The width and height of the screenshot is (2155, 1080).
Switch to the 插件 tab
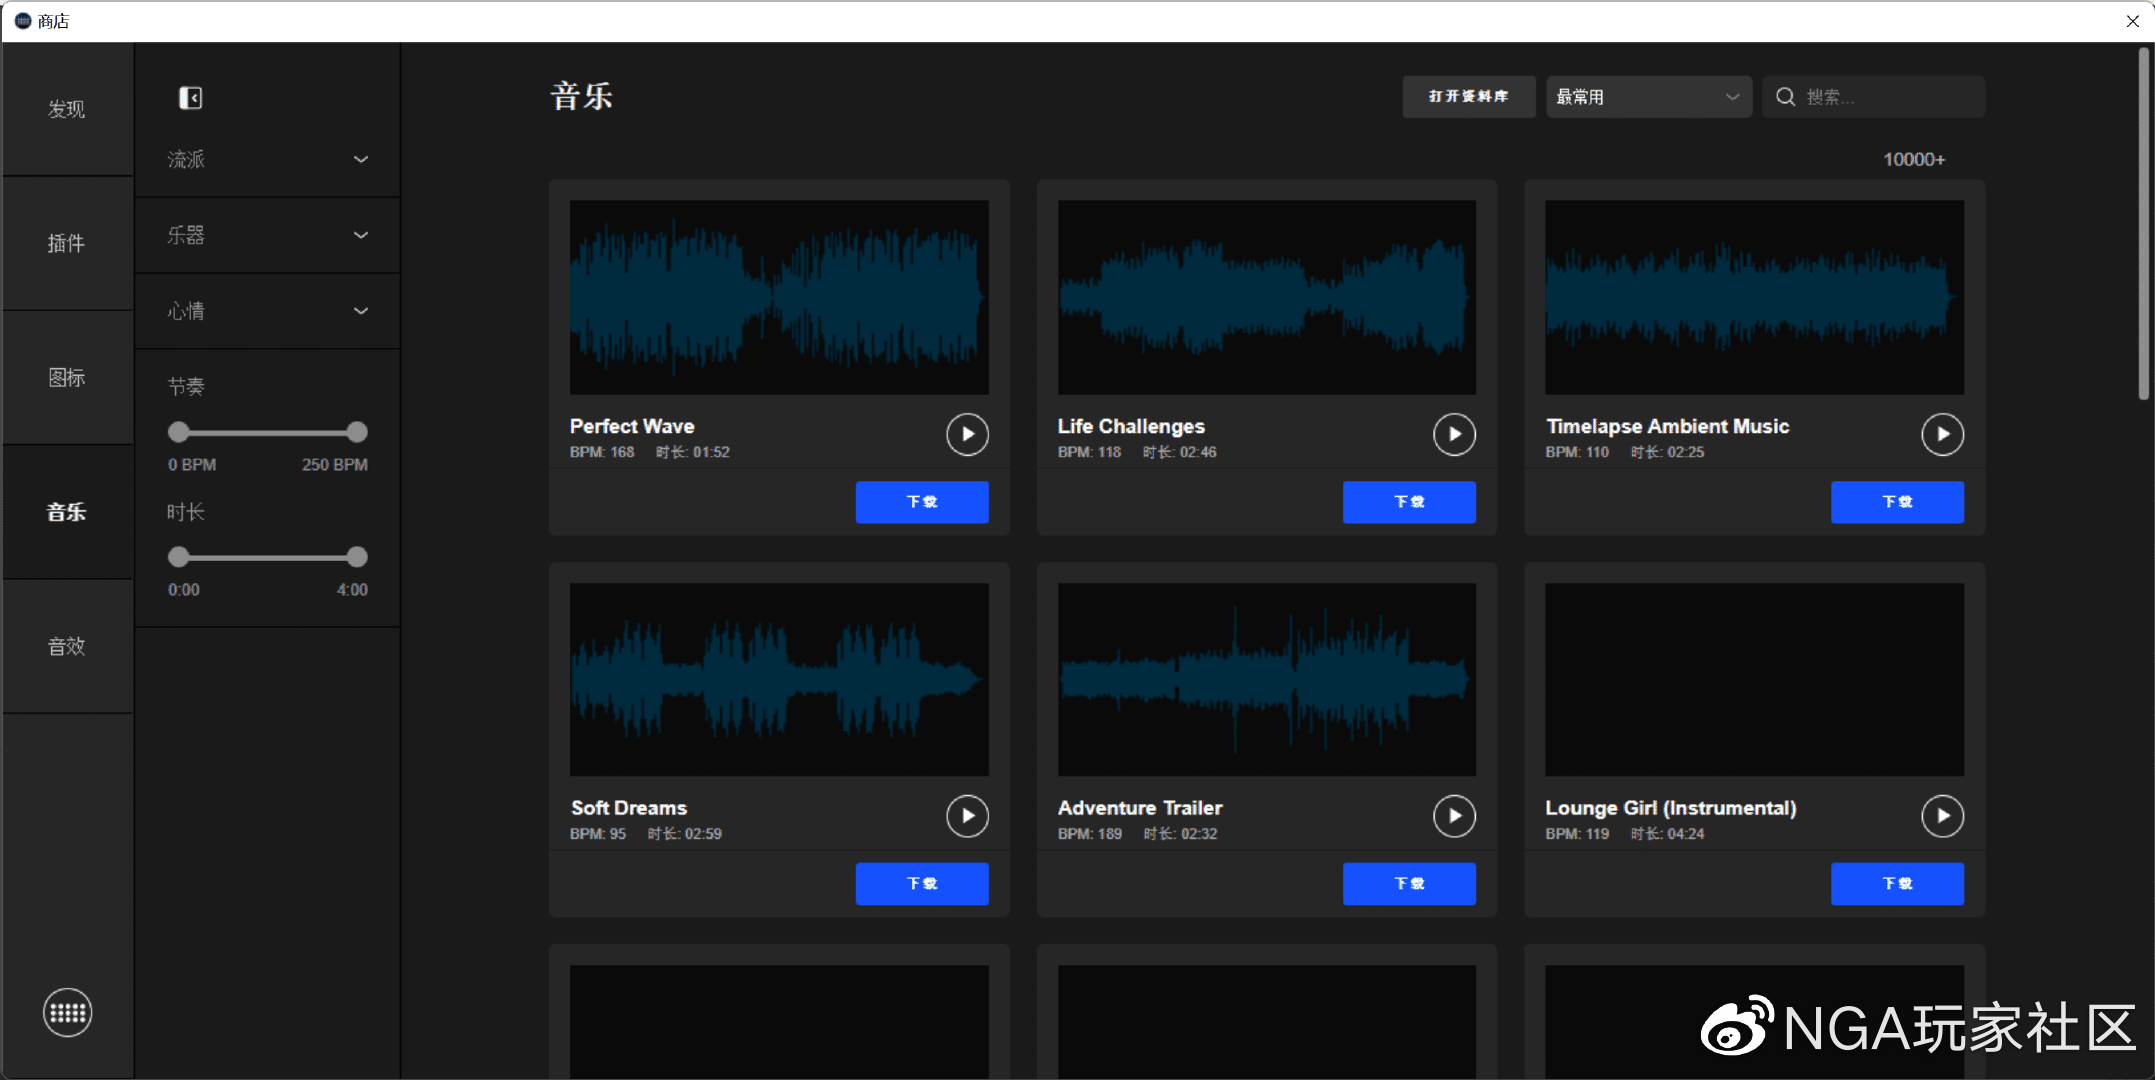[67, 243]
